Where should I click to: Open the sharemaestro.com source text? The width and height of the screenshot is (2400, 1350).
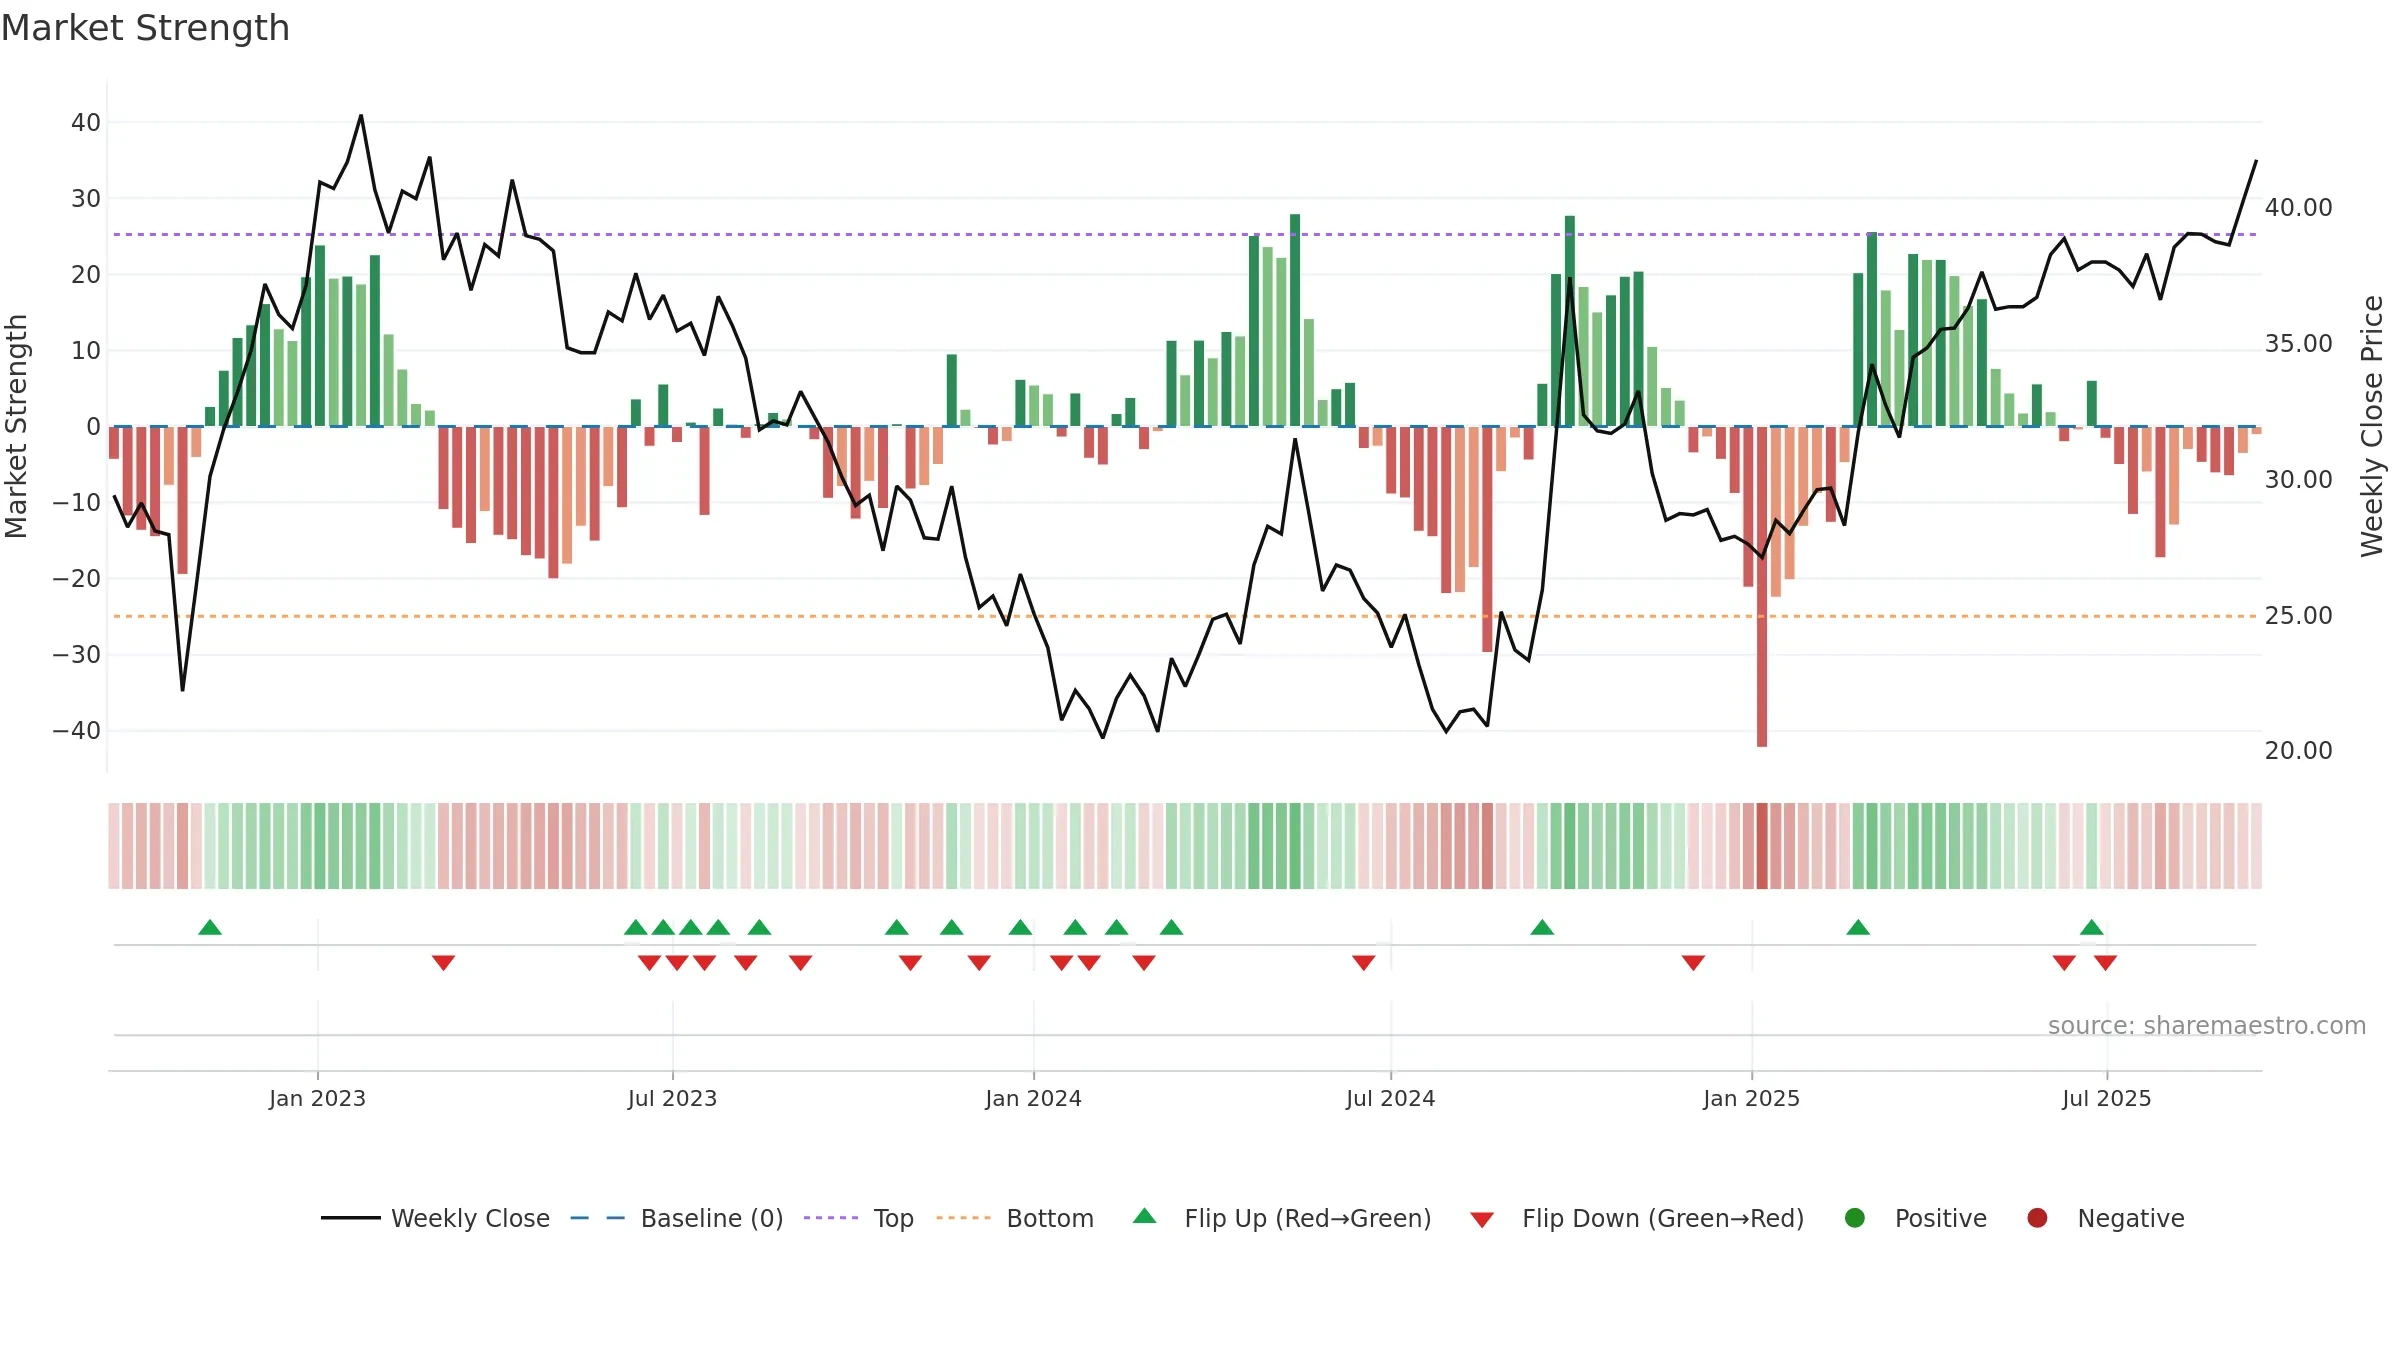[x=2207, y=1025]
